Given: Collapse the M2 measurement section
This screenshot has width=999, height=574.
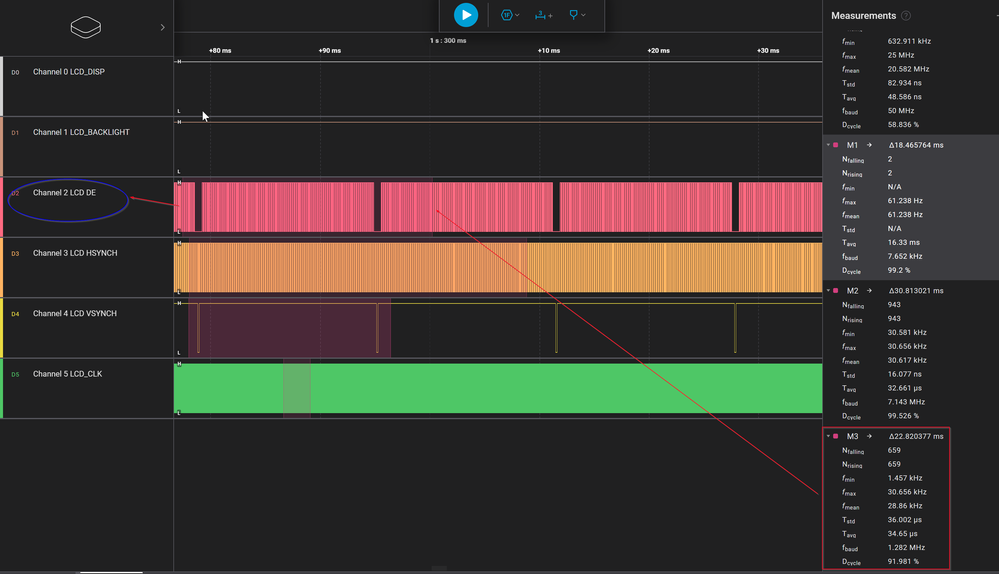Looking at the screenshot, I should (828, 291).
